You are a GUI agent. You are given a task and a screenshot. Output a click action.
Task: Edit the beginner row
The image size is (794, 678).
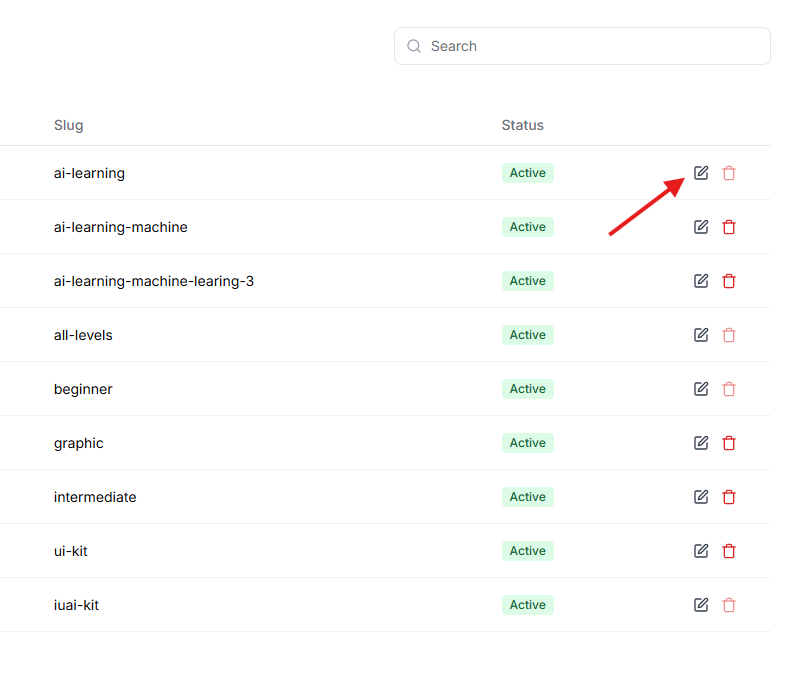(x=701, y=389)
